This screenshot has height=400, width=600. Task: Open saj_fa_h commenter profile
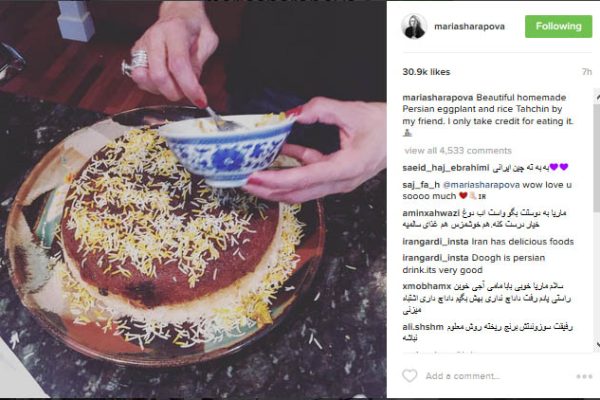coord(421,185)
